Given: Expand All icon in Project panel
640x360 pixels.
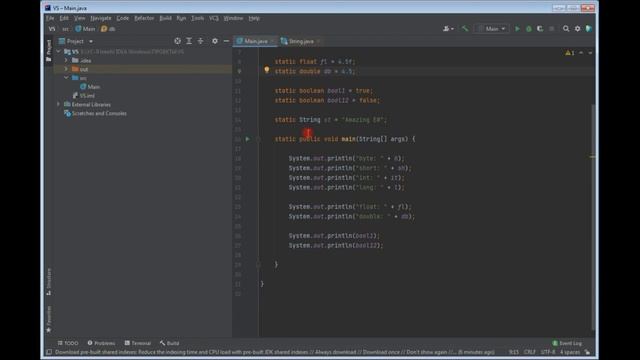Looking at the screenshot, I should (x=189, y=41).
